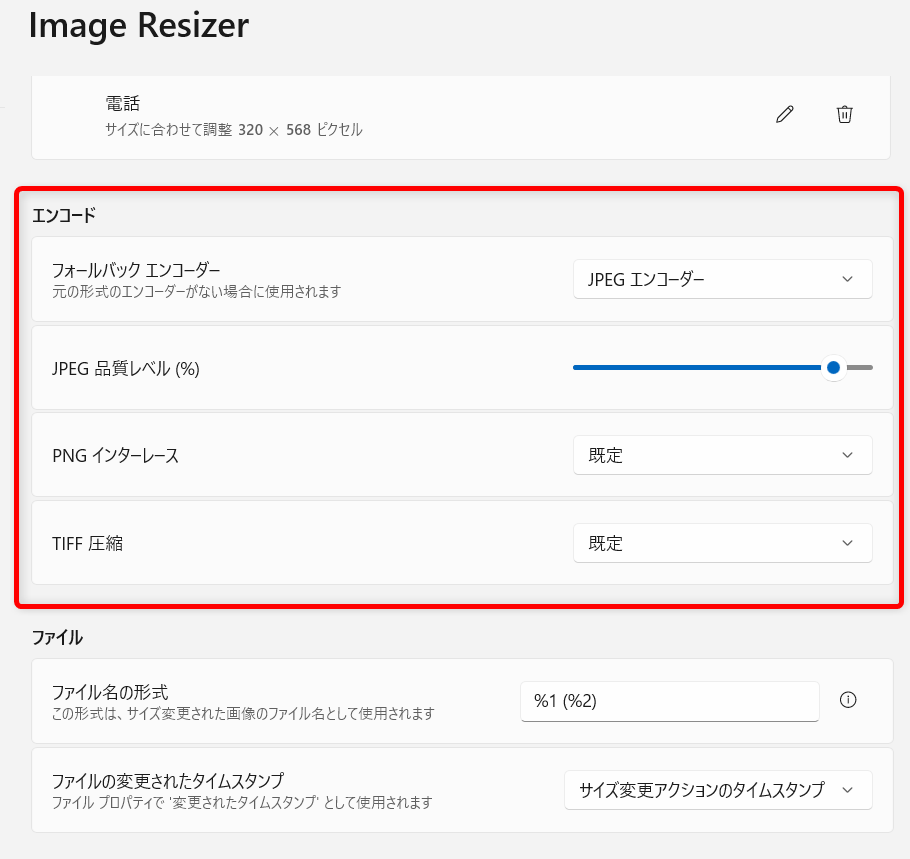Click the JPEG quality slider thumb
The image size is (910, 859).
tap(833, 367)
